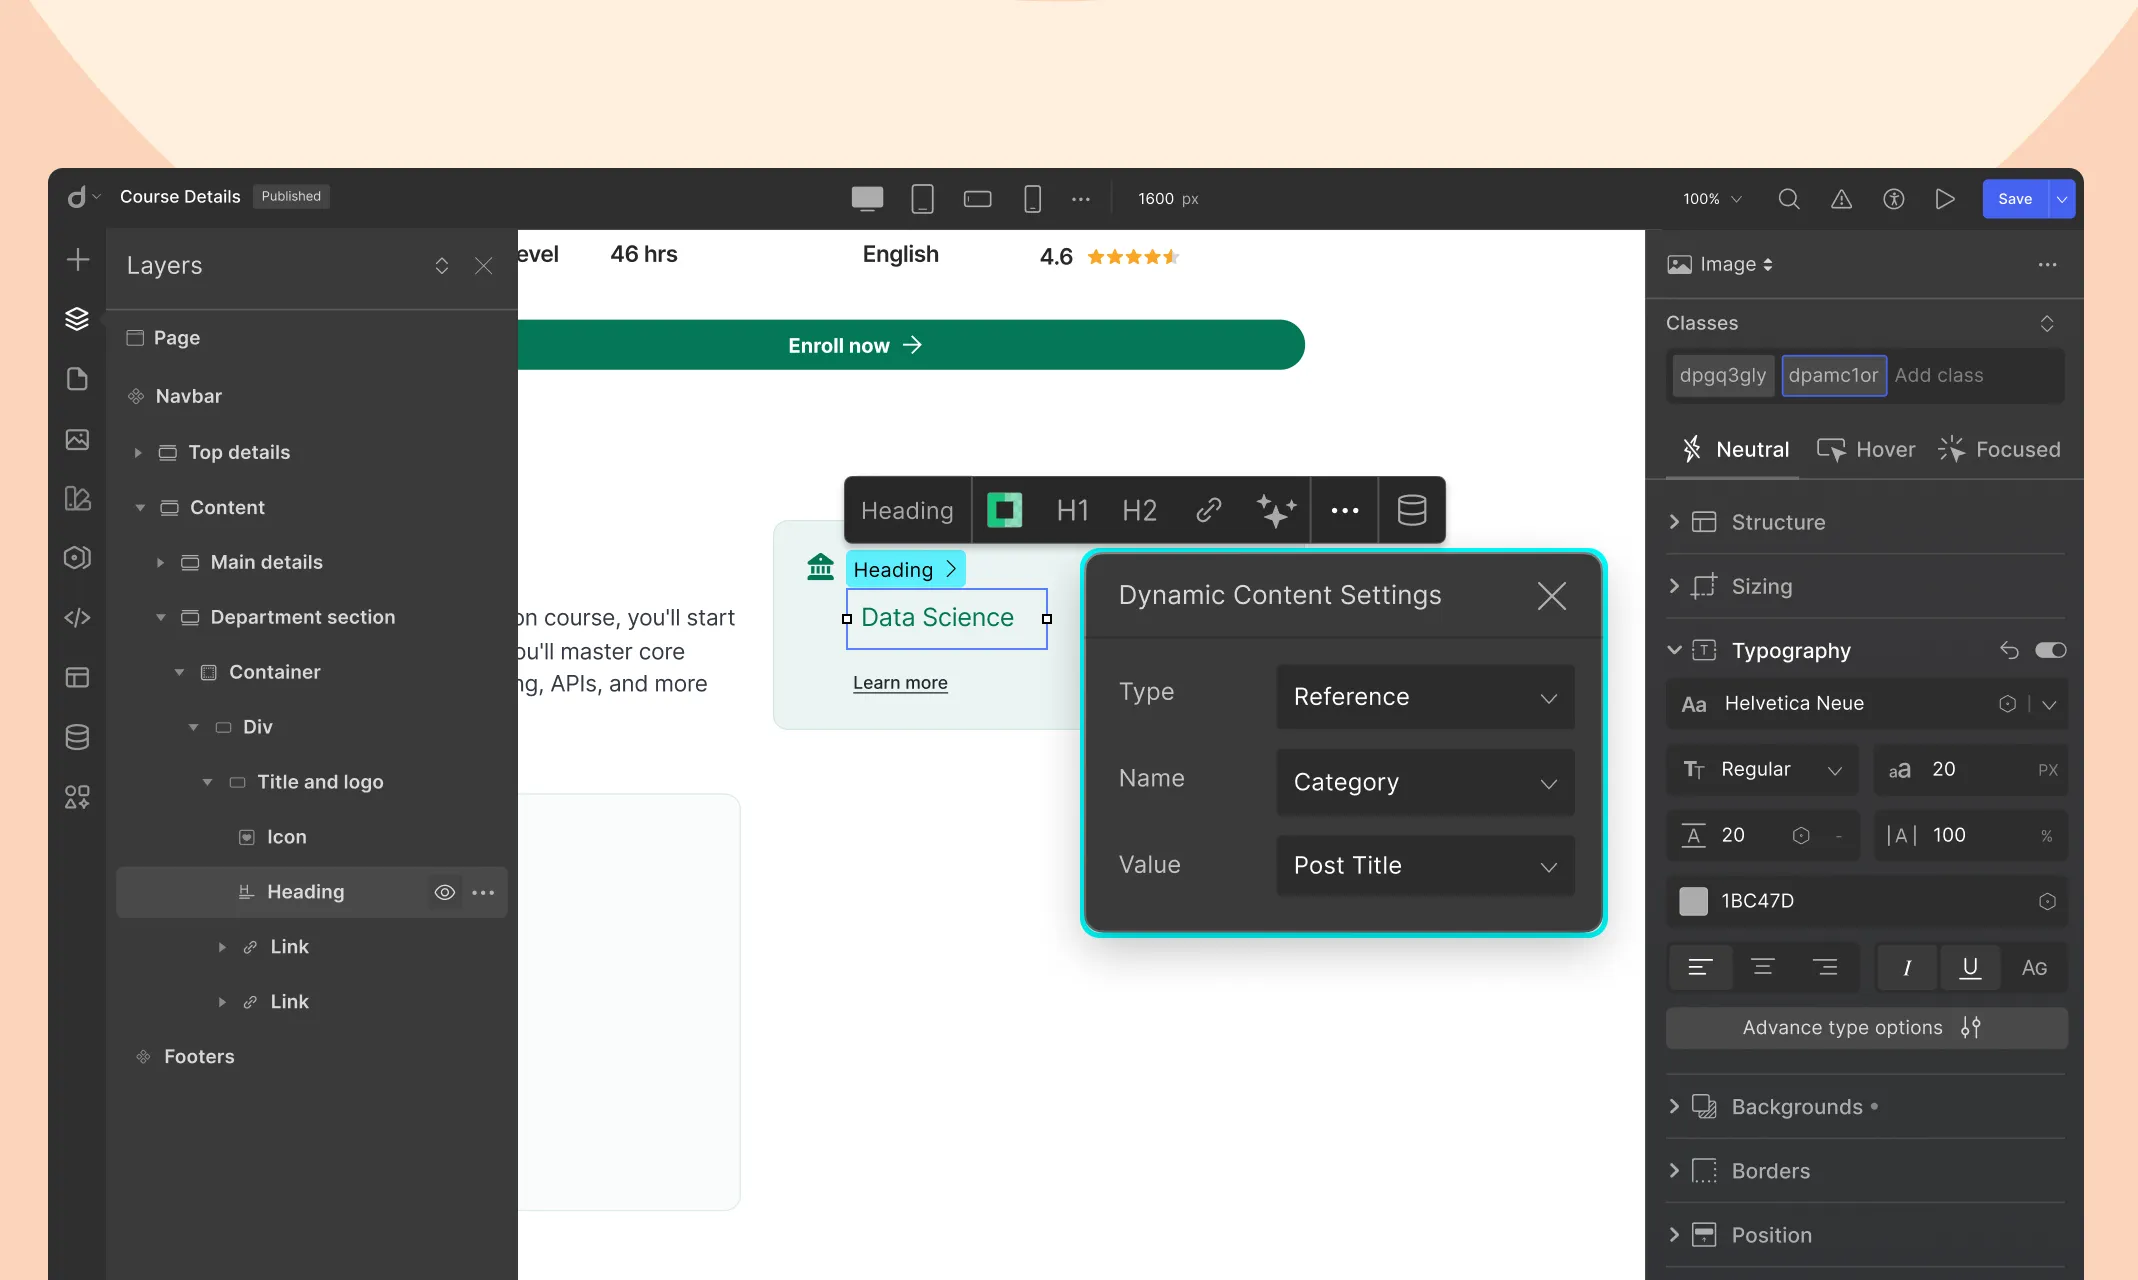Click the Learn more link
This screenshot has width=2138, height=1280.
[x=900, y=683]
